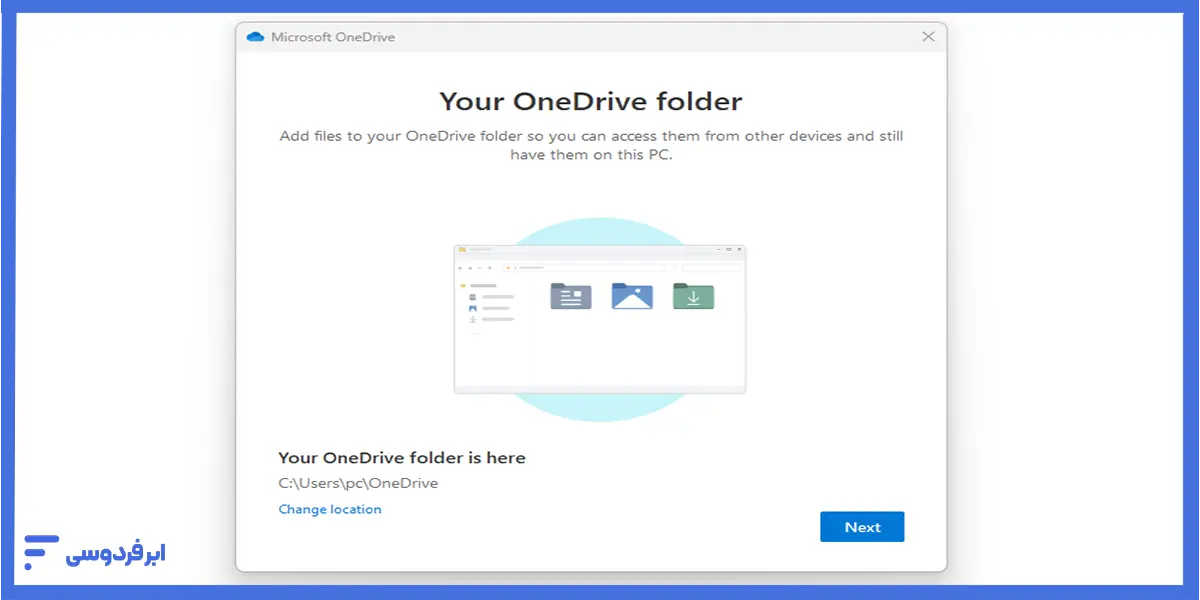This screenshot has width=1200, height=600.
Task: Click the 'Microsoft OneDrive' title text
Action: [x=333, y=37]
